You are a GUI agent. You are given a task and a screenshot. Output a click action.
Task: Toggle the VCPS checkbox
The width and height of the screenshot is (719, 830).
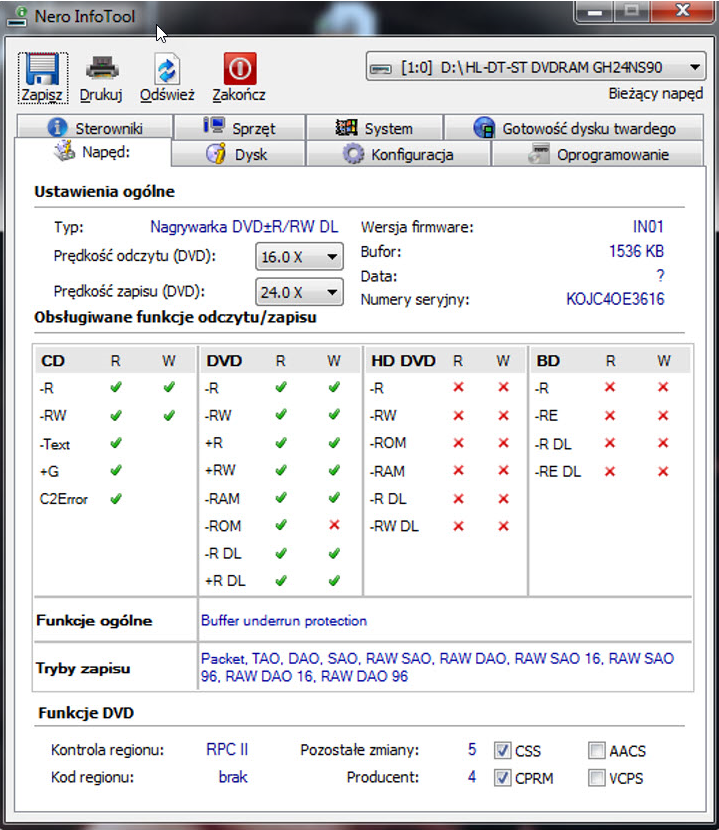(597, 778)
